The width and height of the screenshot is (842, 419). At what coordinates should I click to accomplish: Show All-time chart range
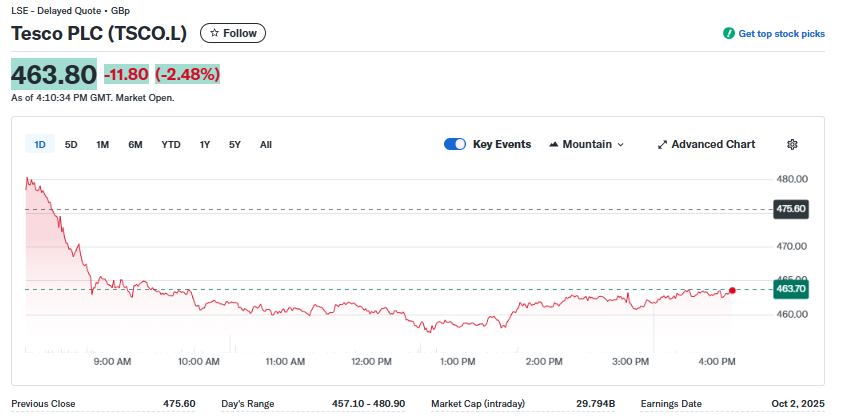(x=266, y=144)
